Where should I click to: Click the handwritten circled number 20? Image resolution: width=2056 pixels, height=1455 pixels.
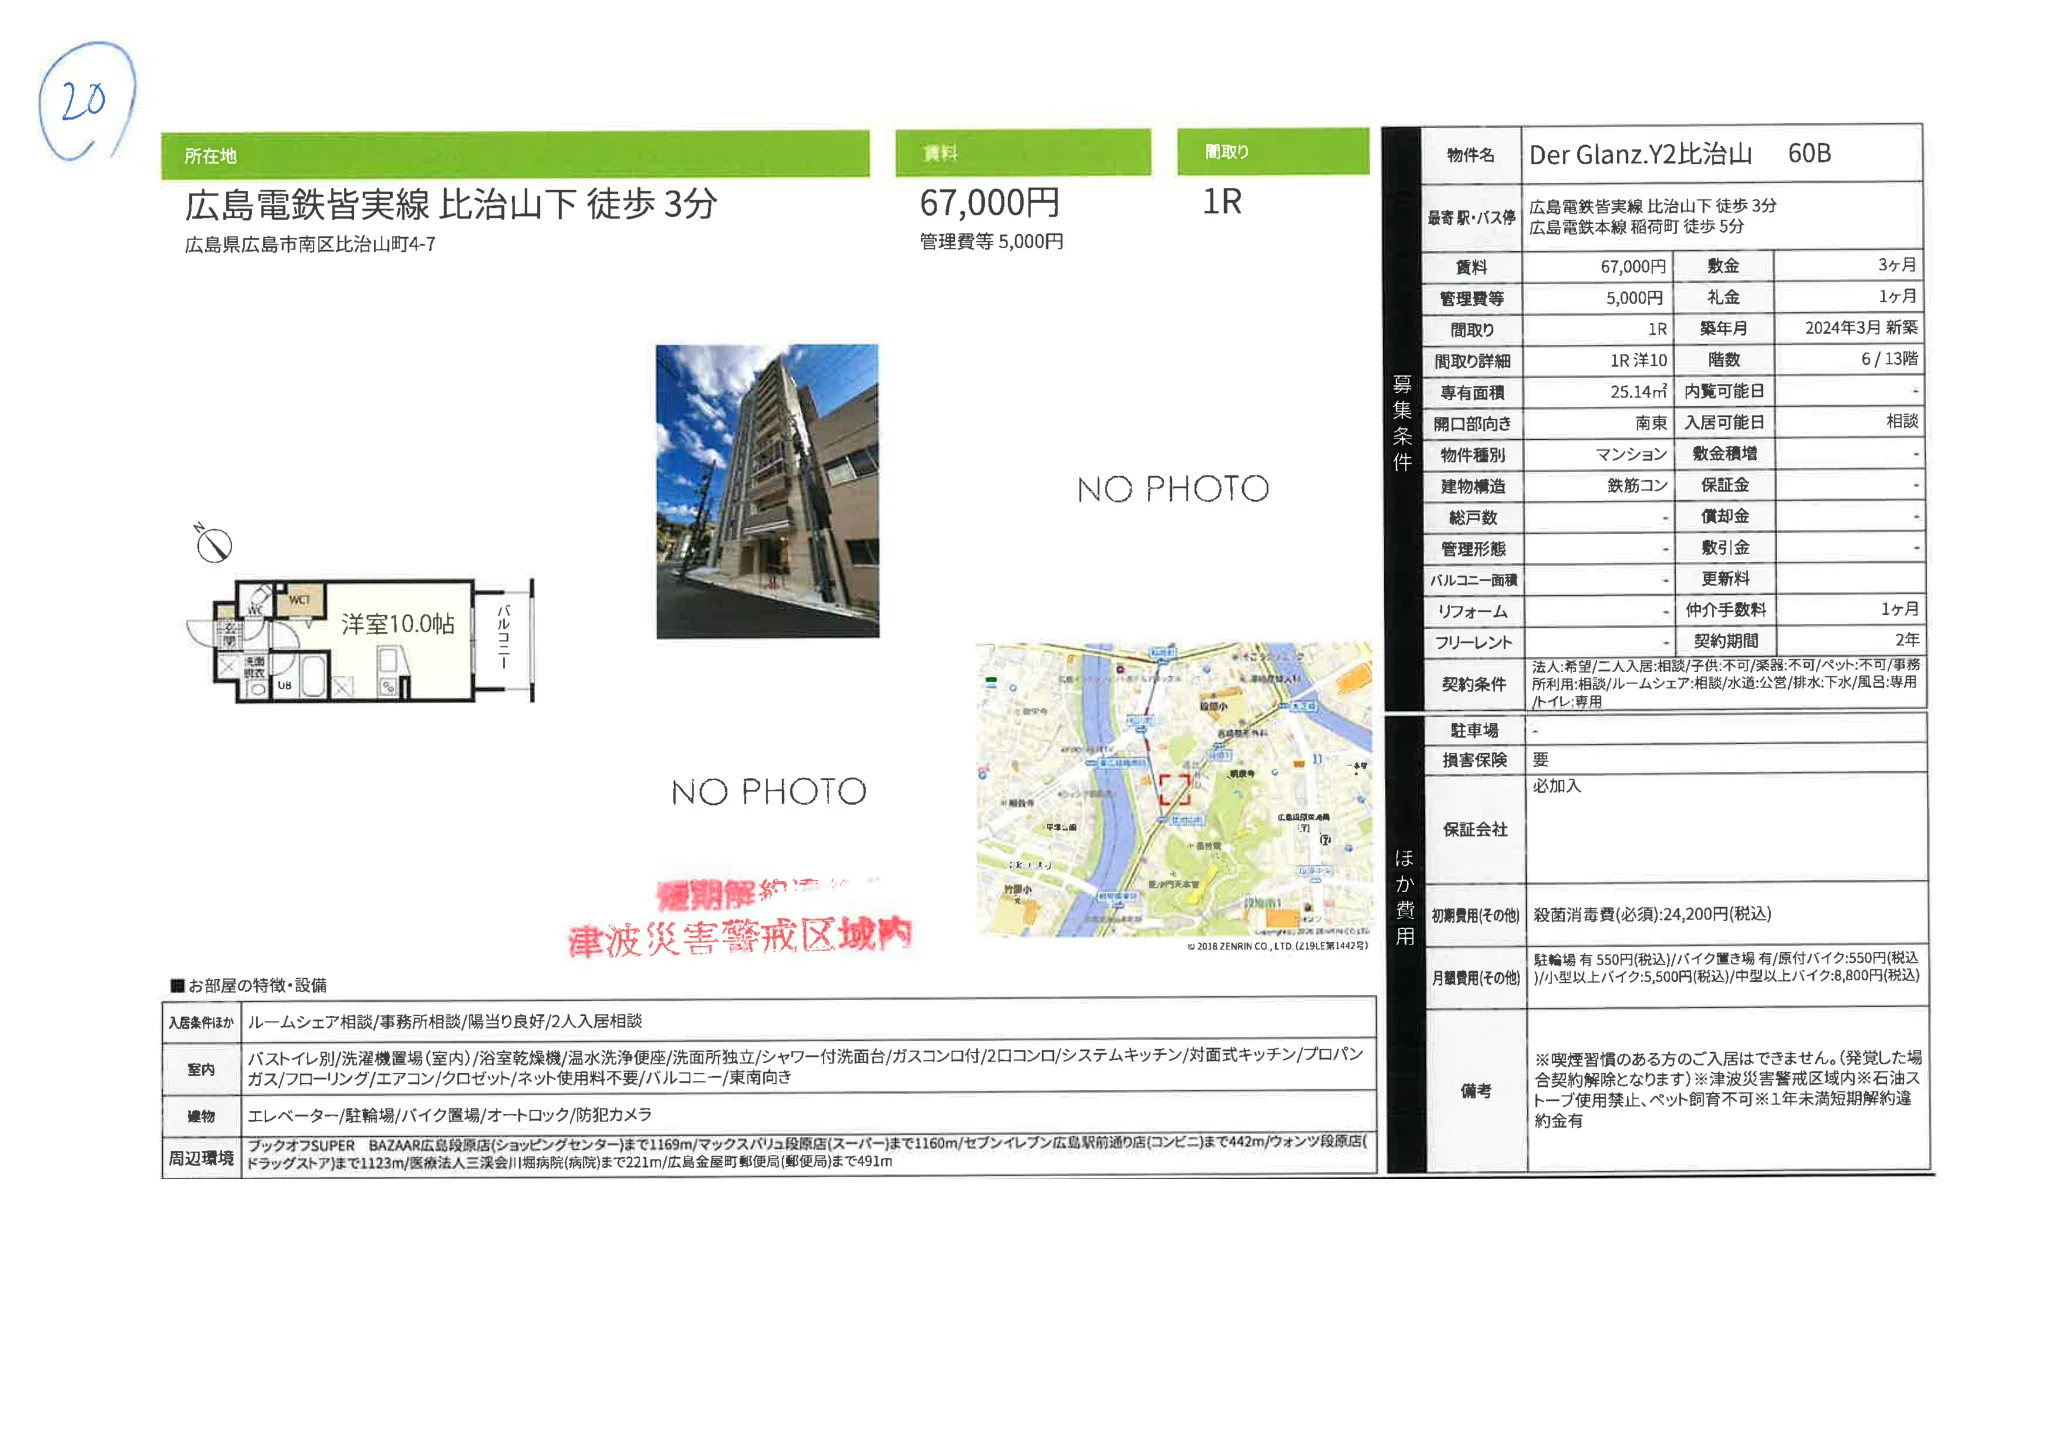click(x=85, y=100)
